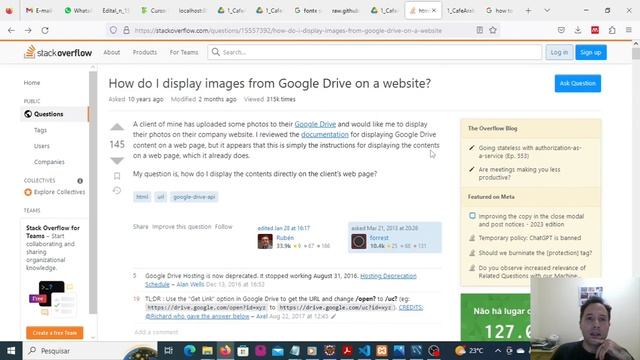This screenshot has height=360, width=640.
Task: Switch to the E-mail browser tab
Action: (x=39, y=11)
